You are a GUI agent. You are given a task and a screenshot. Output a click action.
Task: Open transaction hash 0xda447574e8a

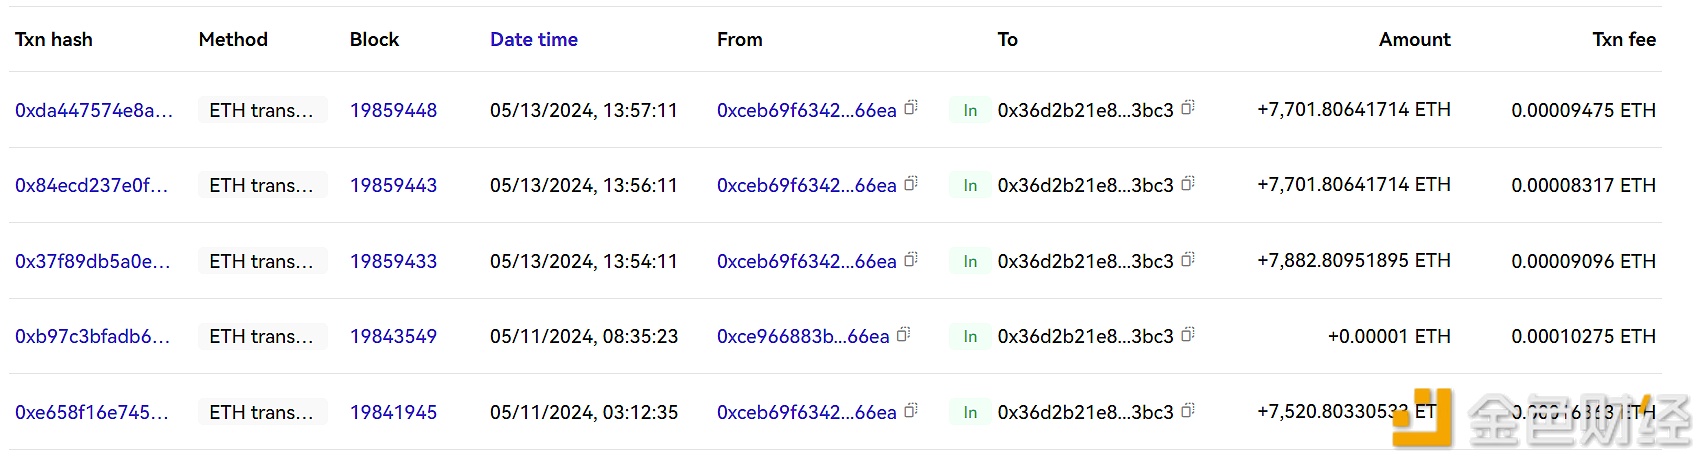coord(94,111)
